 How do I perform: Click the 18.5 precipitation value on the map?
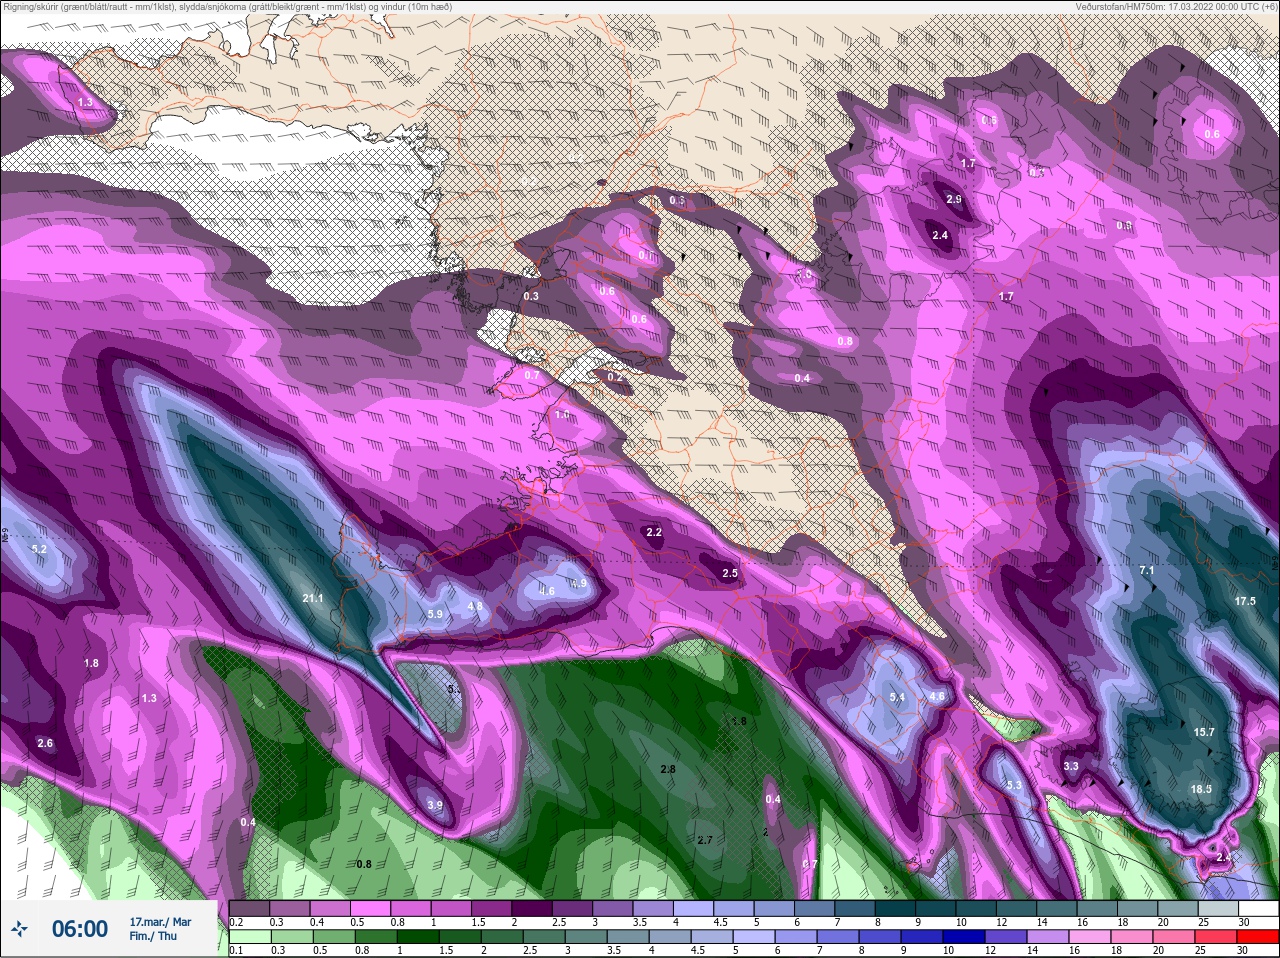(x=1201, y=789)
